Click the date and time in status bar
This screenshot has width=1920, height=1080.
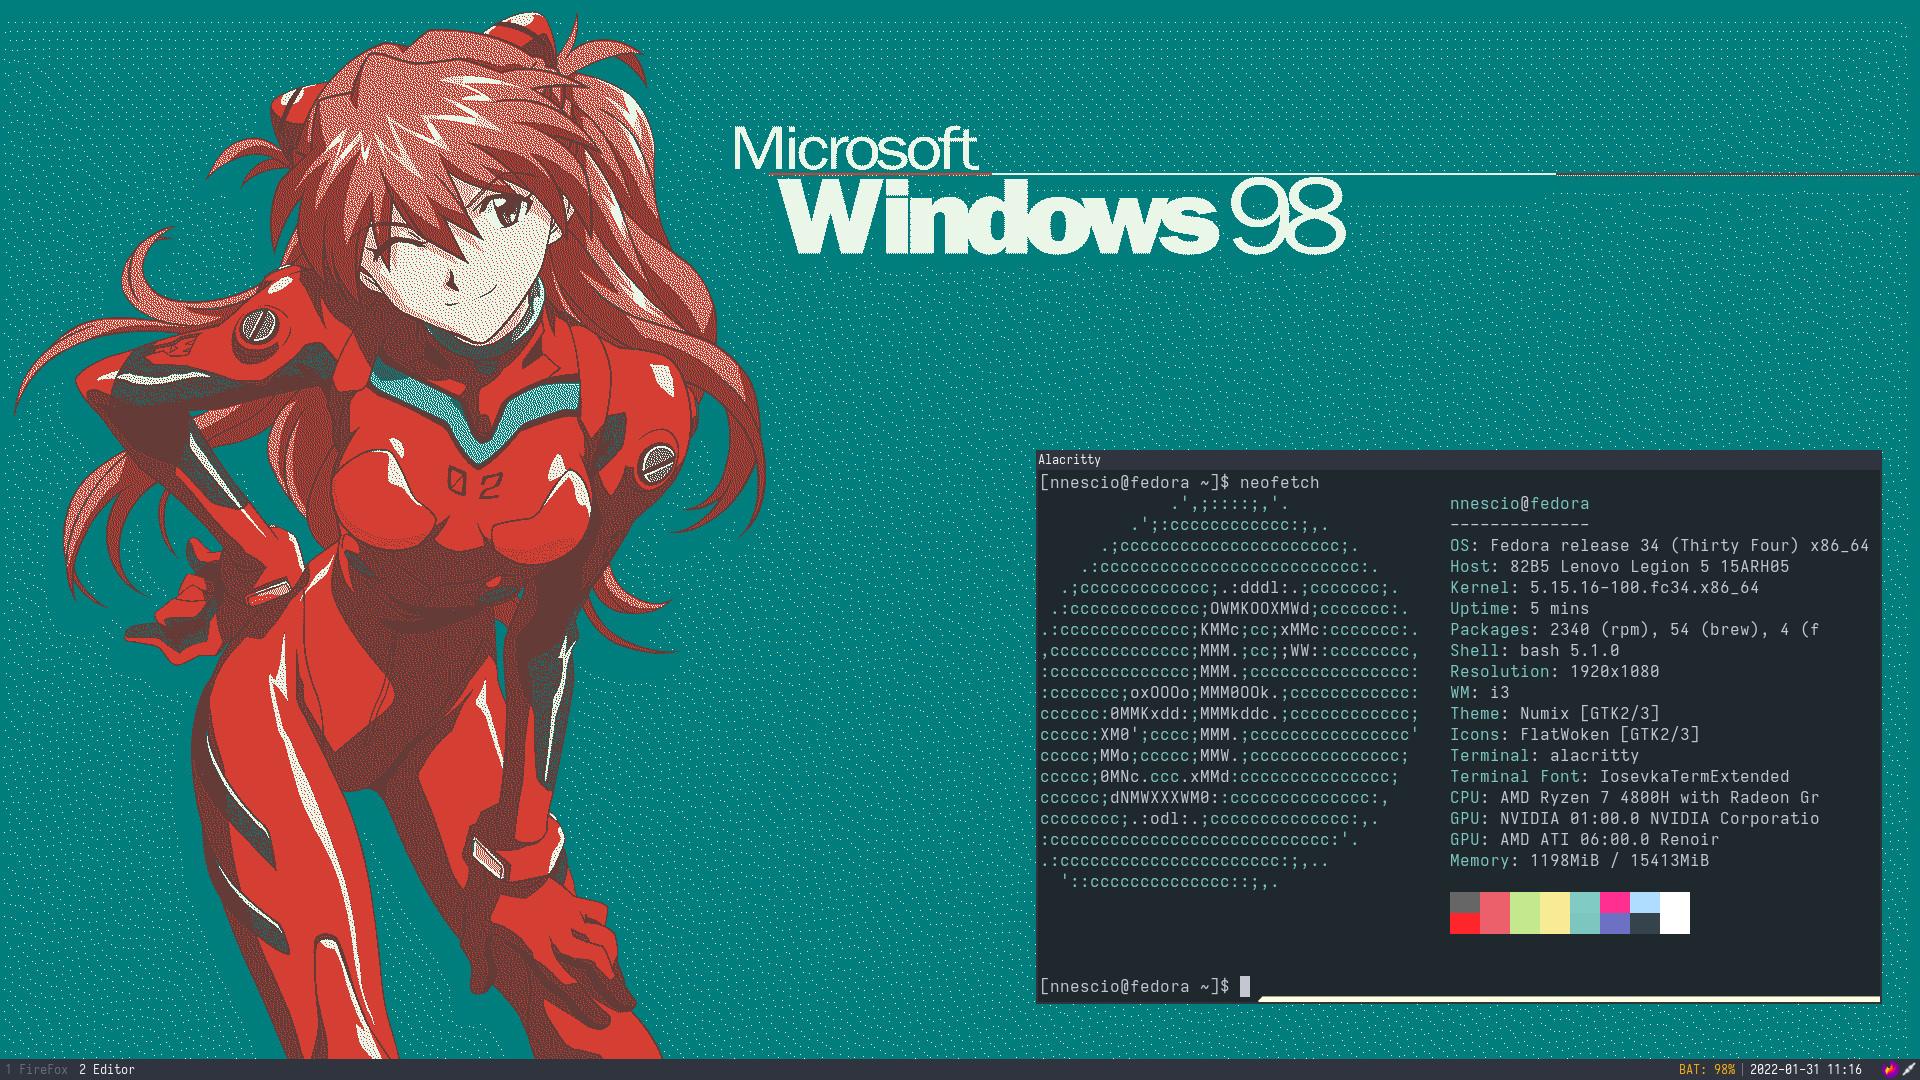(x=1806, y=1069)
